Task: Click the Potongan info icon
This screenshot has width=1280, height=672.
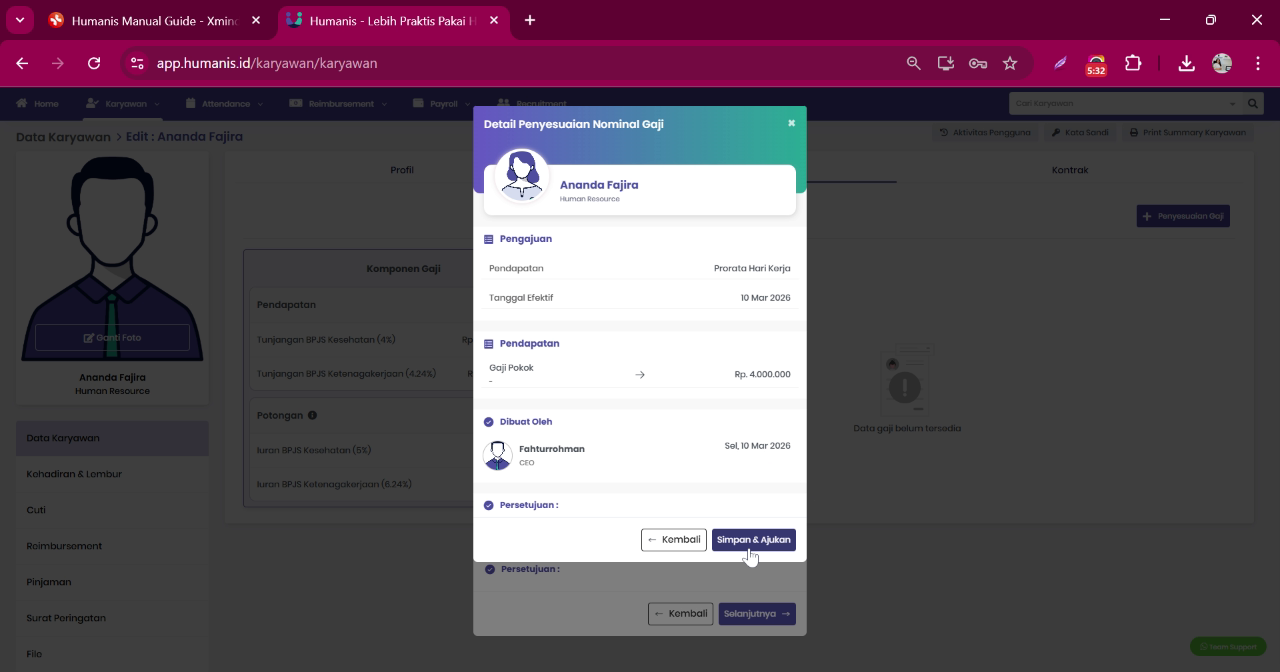Action: [313, 415]
